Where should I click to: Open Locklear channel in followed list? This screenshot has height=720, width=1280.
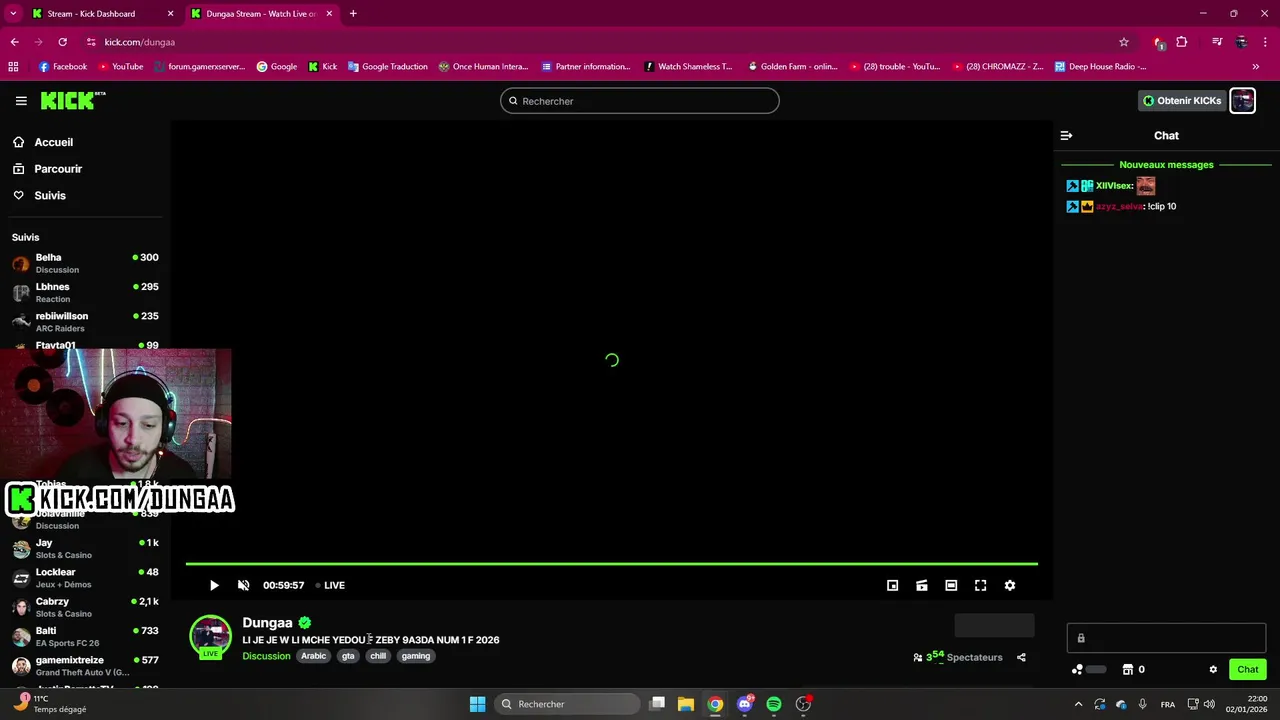(85, 578)
